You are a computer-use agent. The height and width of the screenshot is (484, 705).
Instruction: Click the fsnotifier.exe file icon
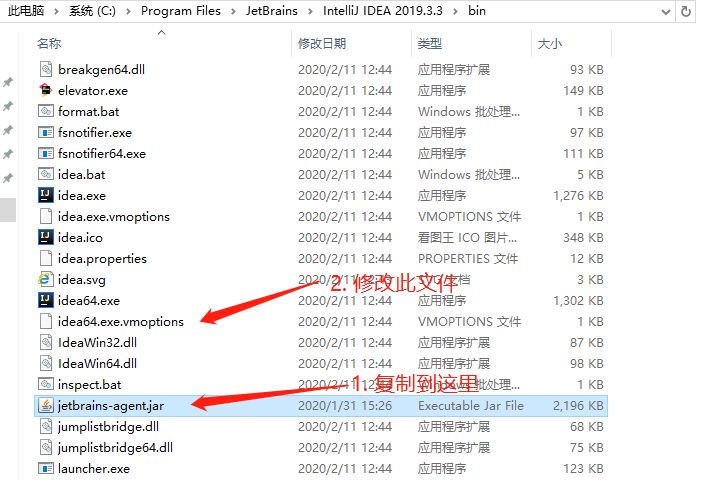tap(46, 132)
